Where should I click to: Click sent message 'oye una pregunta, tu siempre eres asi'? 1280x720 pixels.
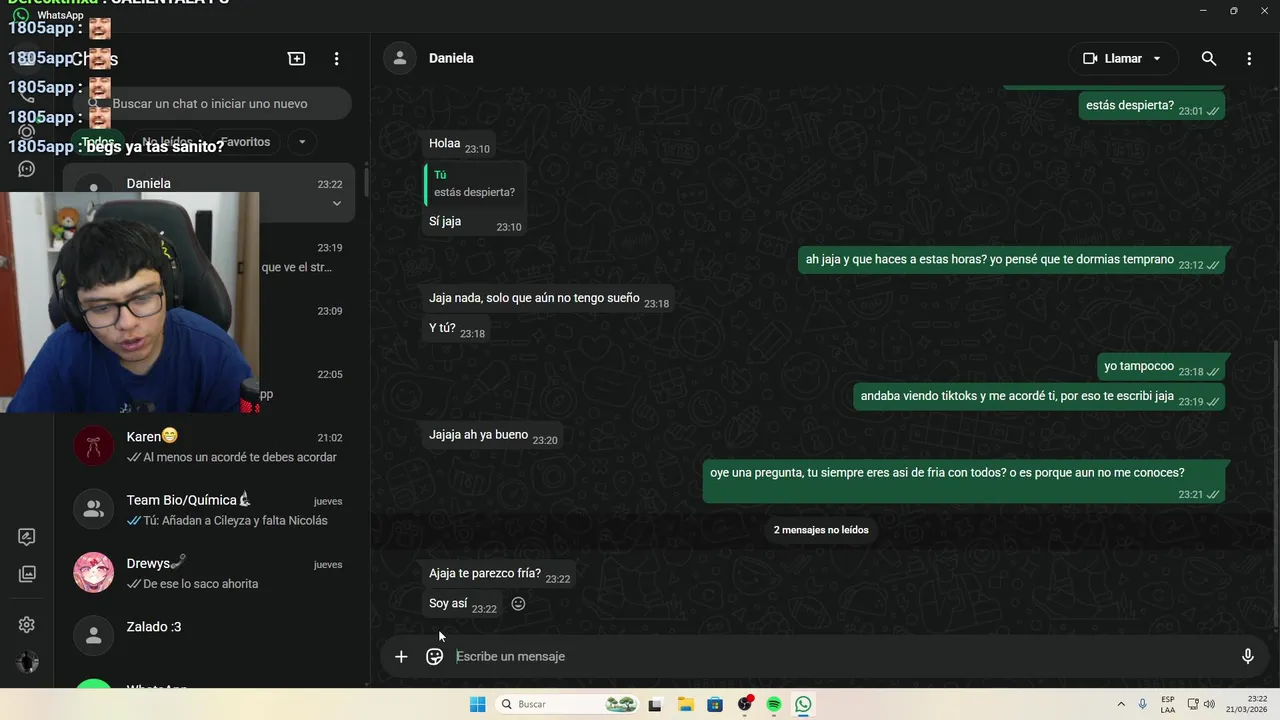(964, 482)
